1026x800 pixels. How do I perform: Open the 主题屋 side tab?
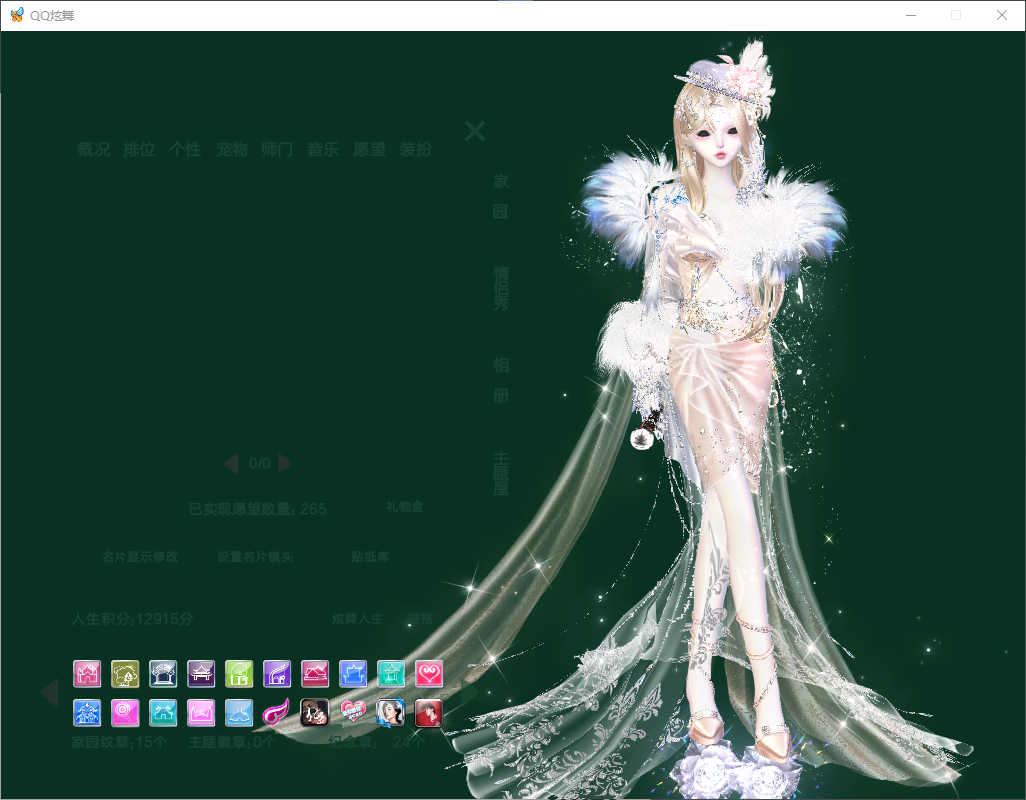point(501,473)
